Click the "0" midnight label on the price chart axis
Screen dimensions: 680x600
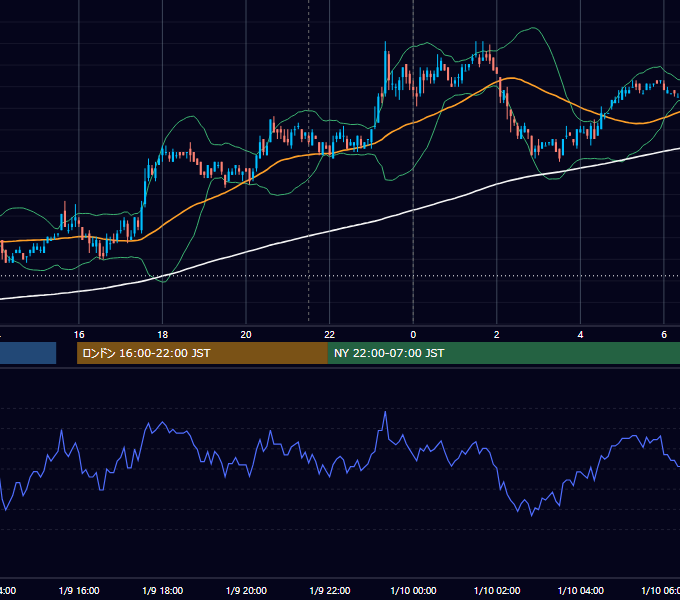point(413,335)
